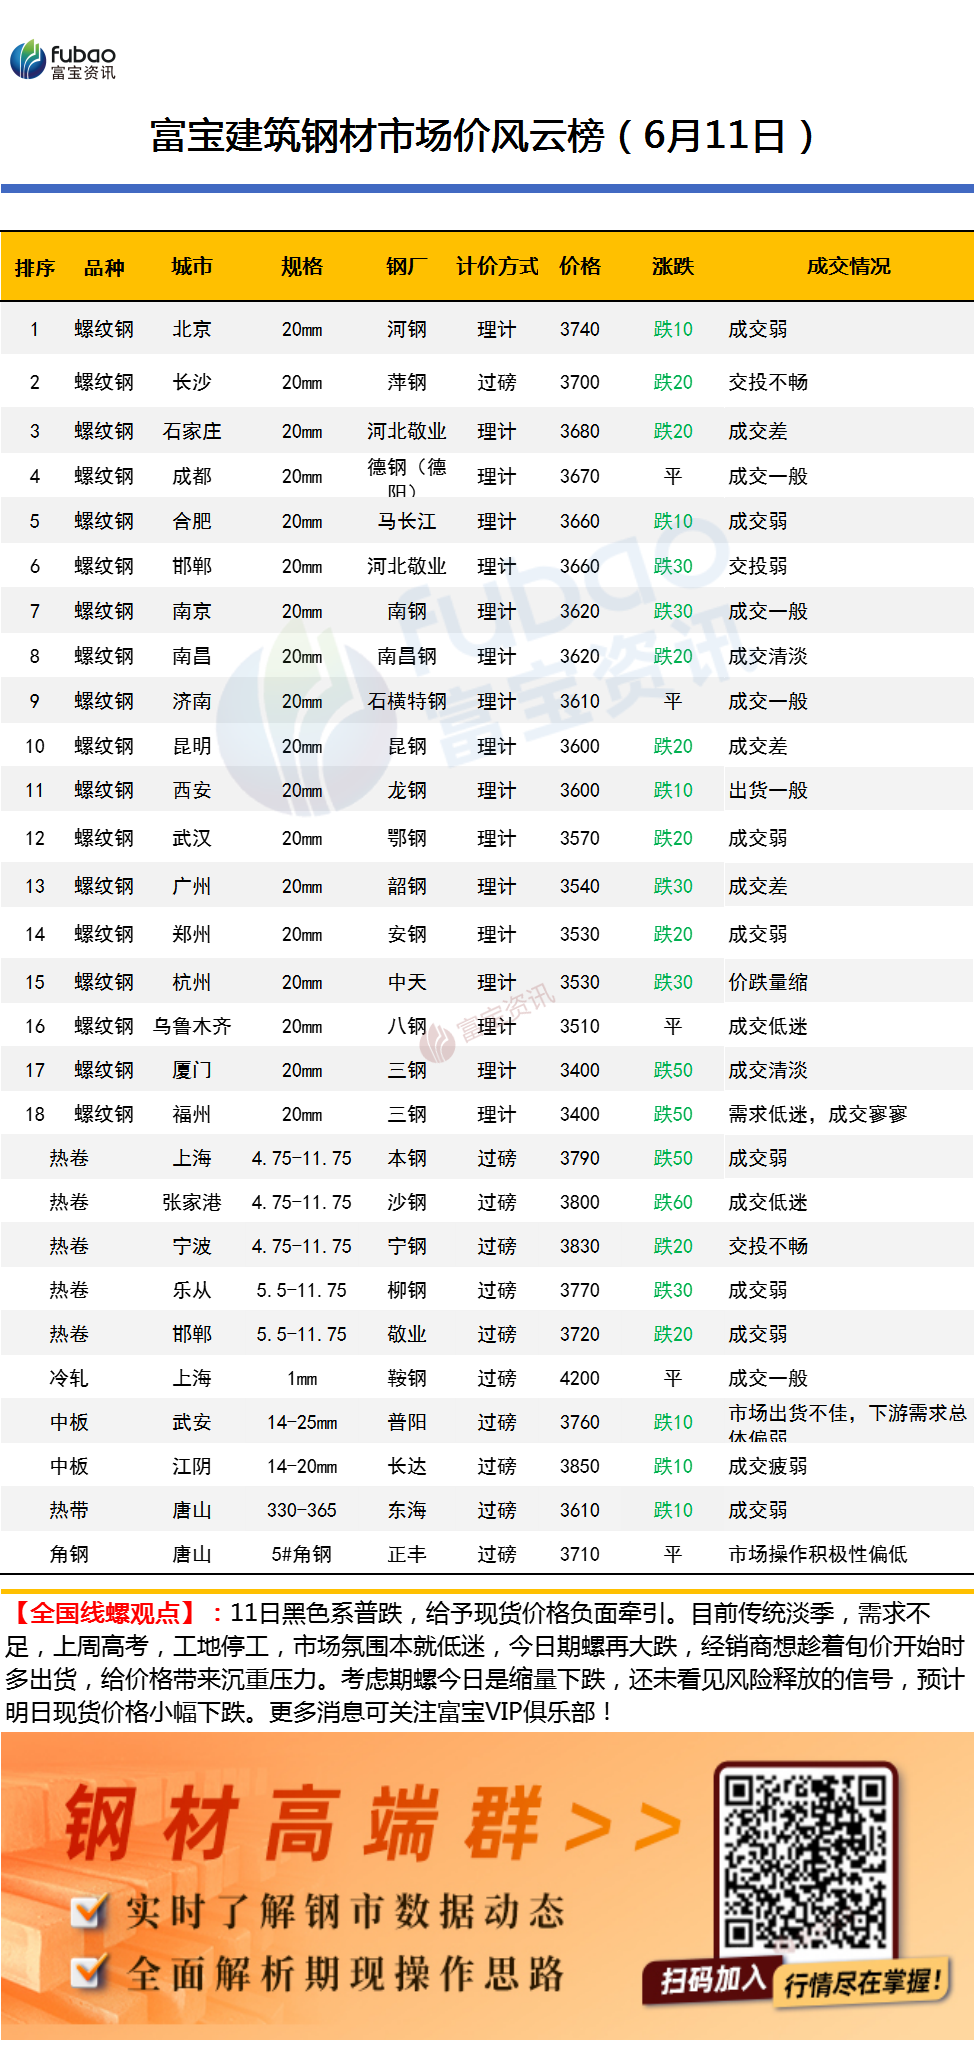The width and height of the screenshot is (974, 2046).
Task: Click 成都 city cell
Action: tap(192, 476)
